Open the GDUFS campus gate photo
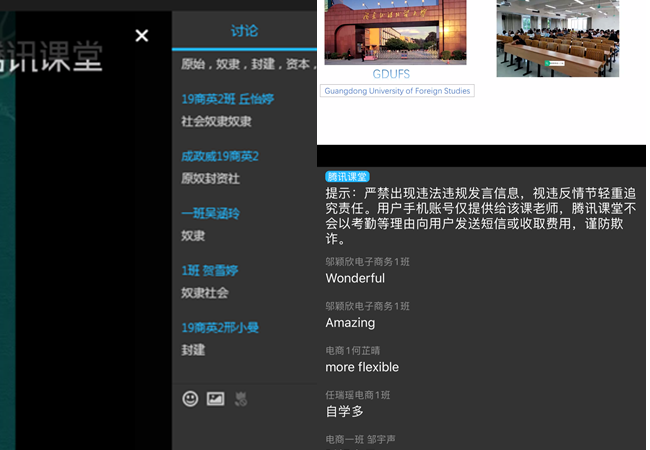This screenshot has width=650, height=450. (394, 32)
